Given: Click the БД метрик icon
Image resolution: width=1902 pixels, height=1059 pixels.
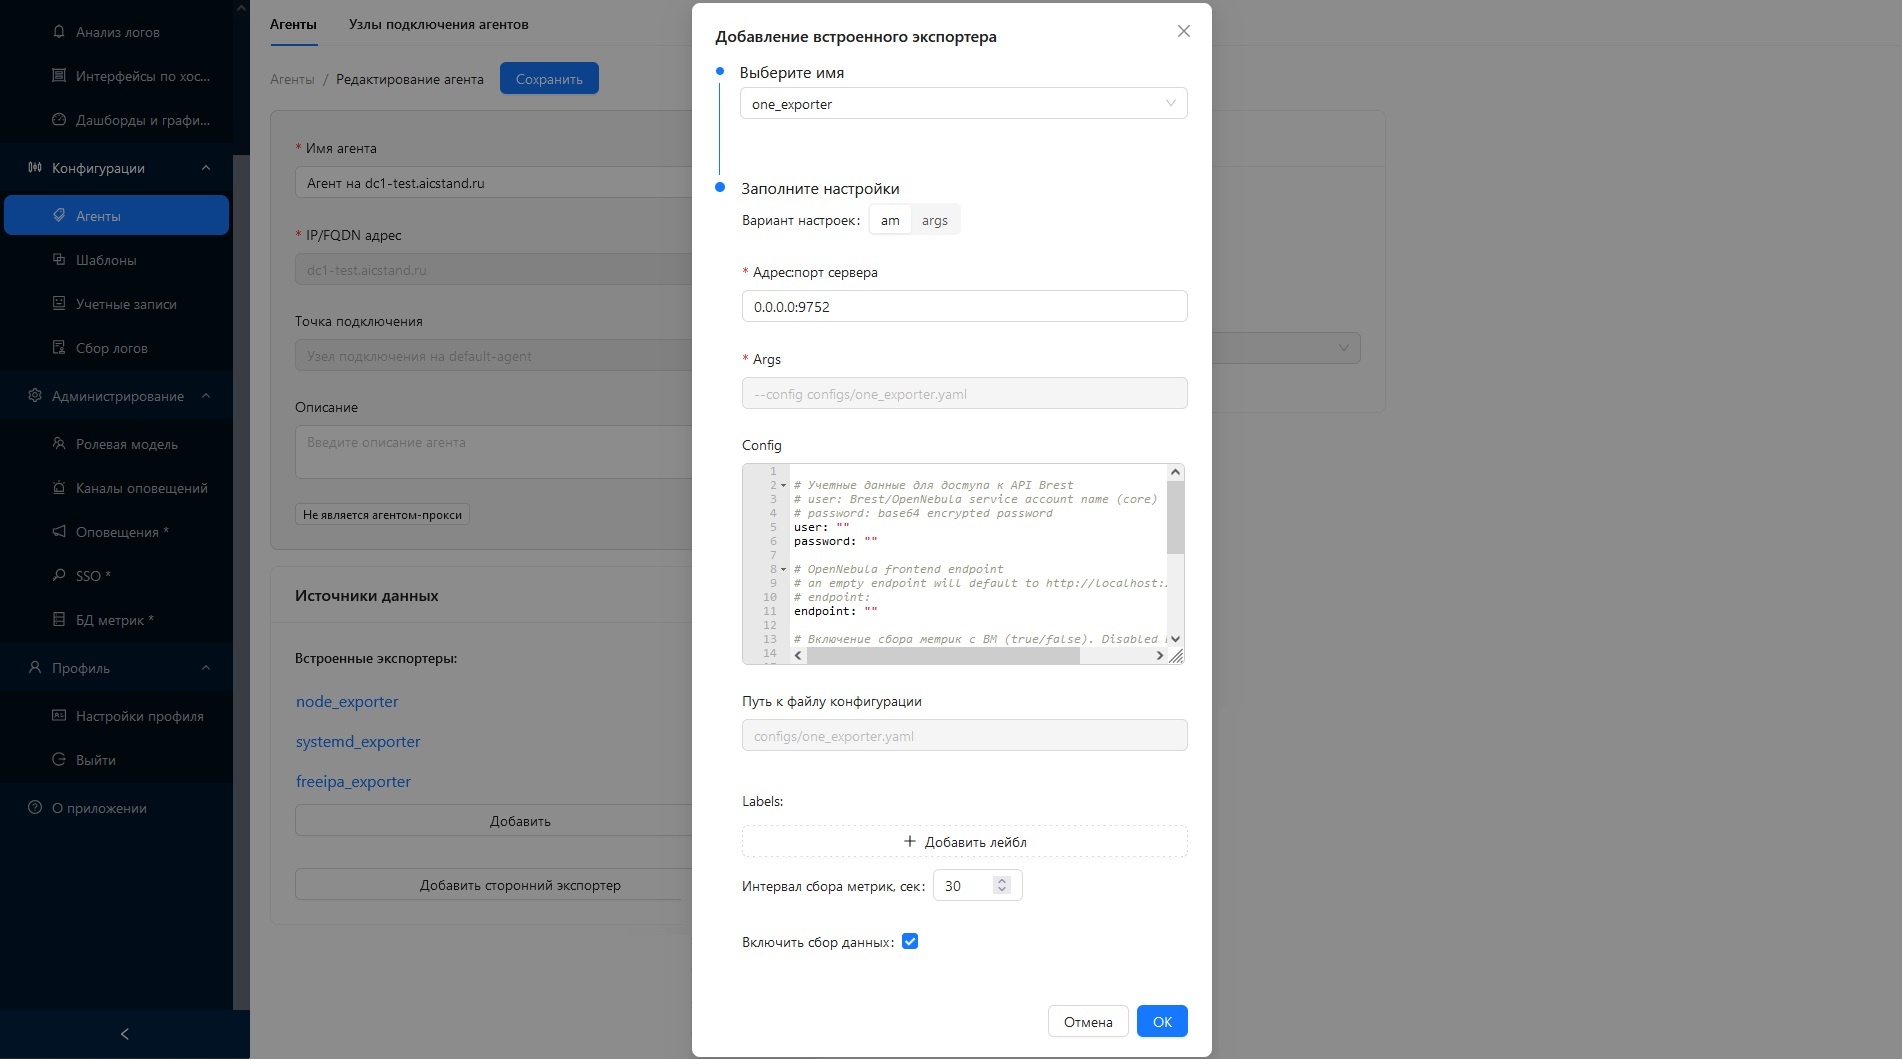Looking at the screenshot, I should [x=59, y=620].
